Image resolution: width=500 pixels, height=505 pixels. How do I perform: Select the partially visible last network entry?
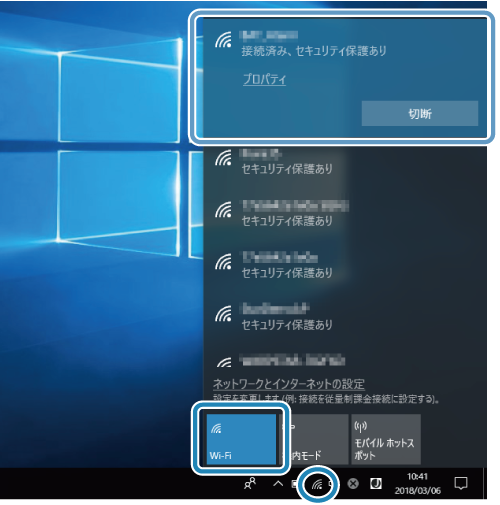[x=345, y=361]
